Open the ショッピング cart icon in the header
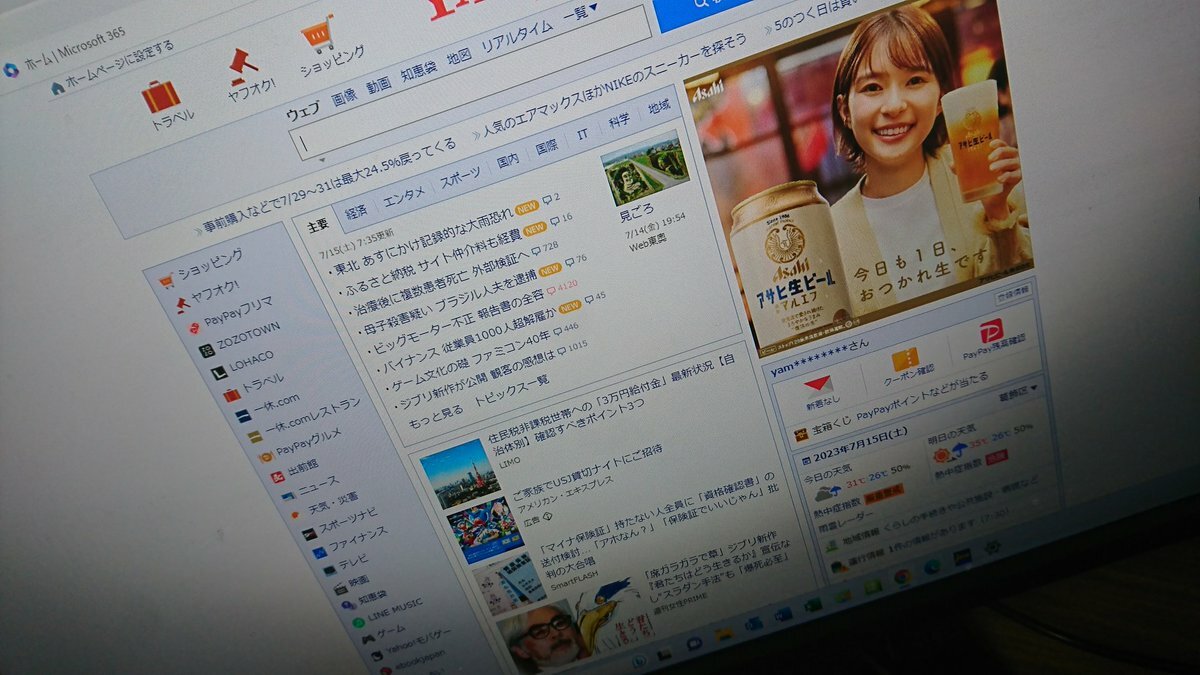The height and width of the screenshot is (675, 1200). pos(318,35)
